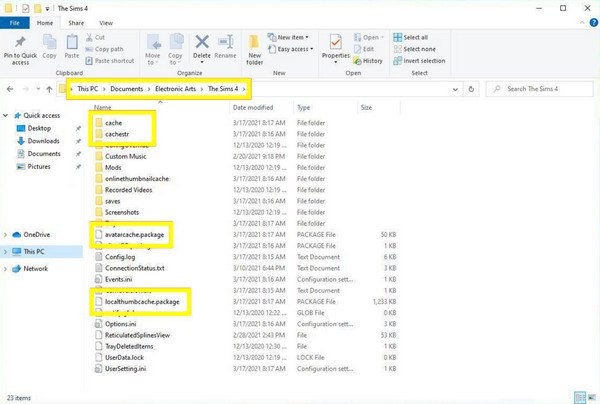Click Documents in the address breadcrumb
600x404 pixels.
pos(127,89)
